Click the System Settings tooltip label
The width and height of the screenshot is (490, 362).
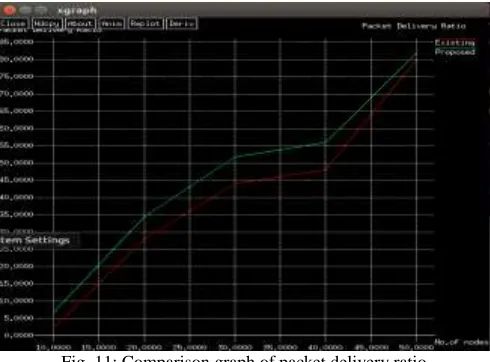35,240
